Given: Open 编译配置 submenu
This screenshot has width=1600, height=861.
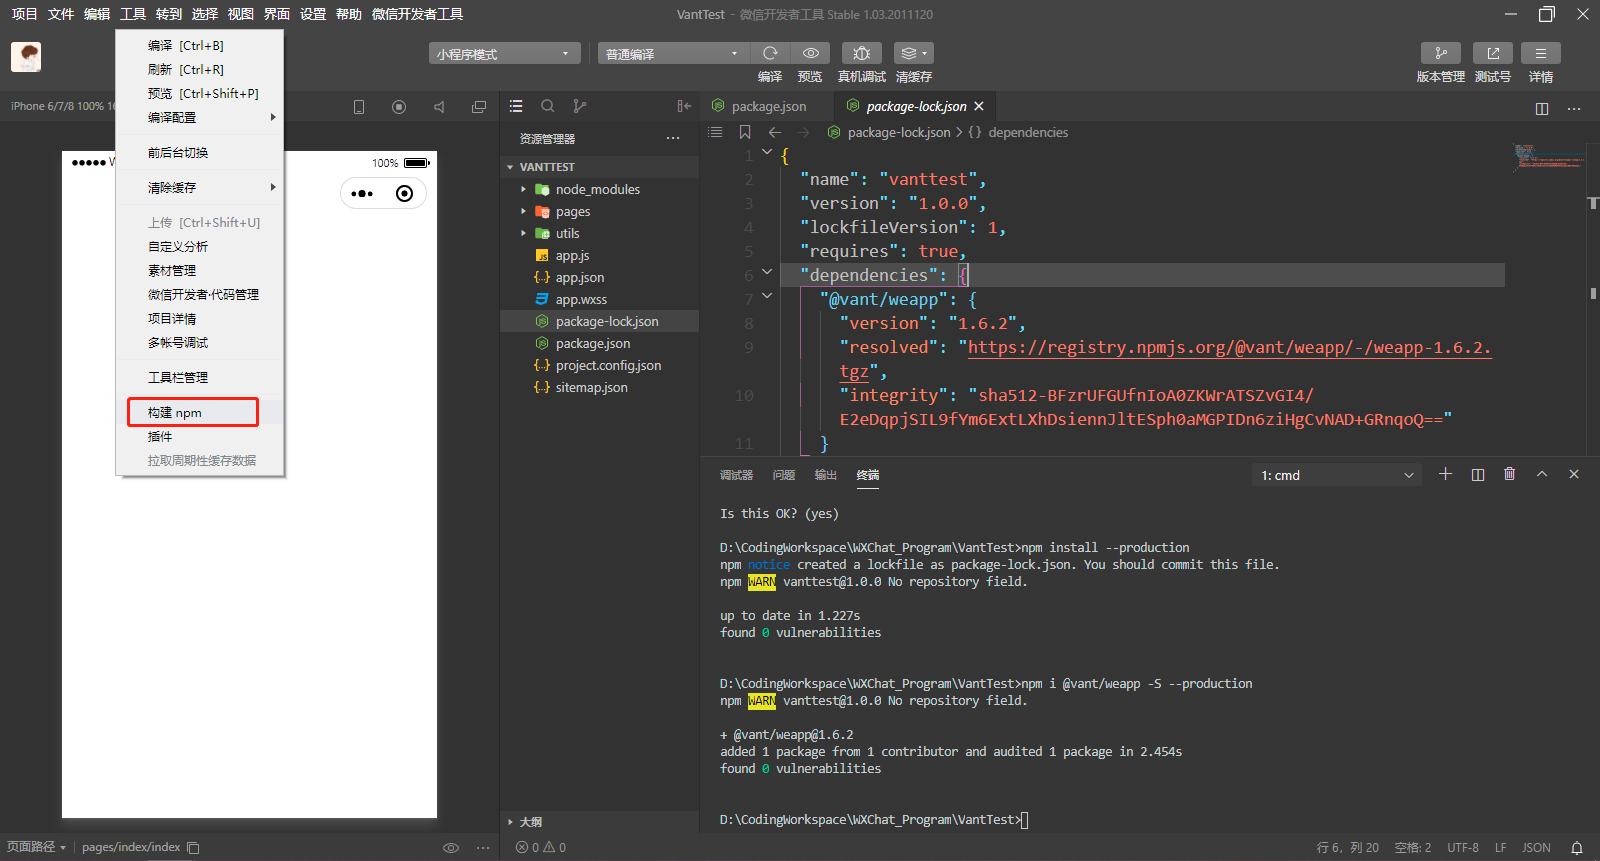Looking at the screenshot, I should [200, 117].
